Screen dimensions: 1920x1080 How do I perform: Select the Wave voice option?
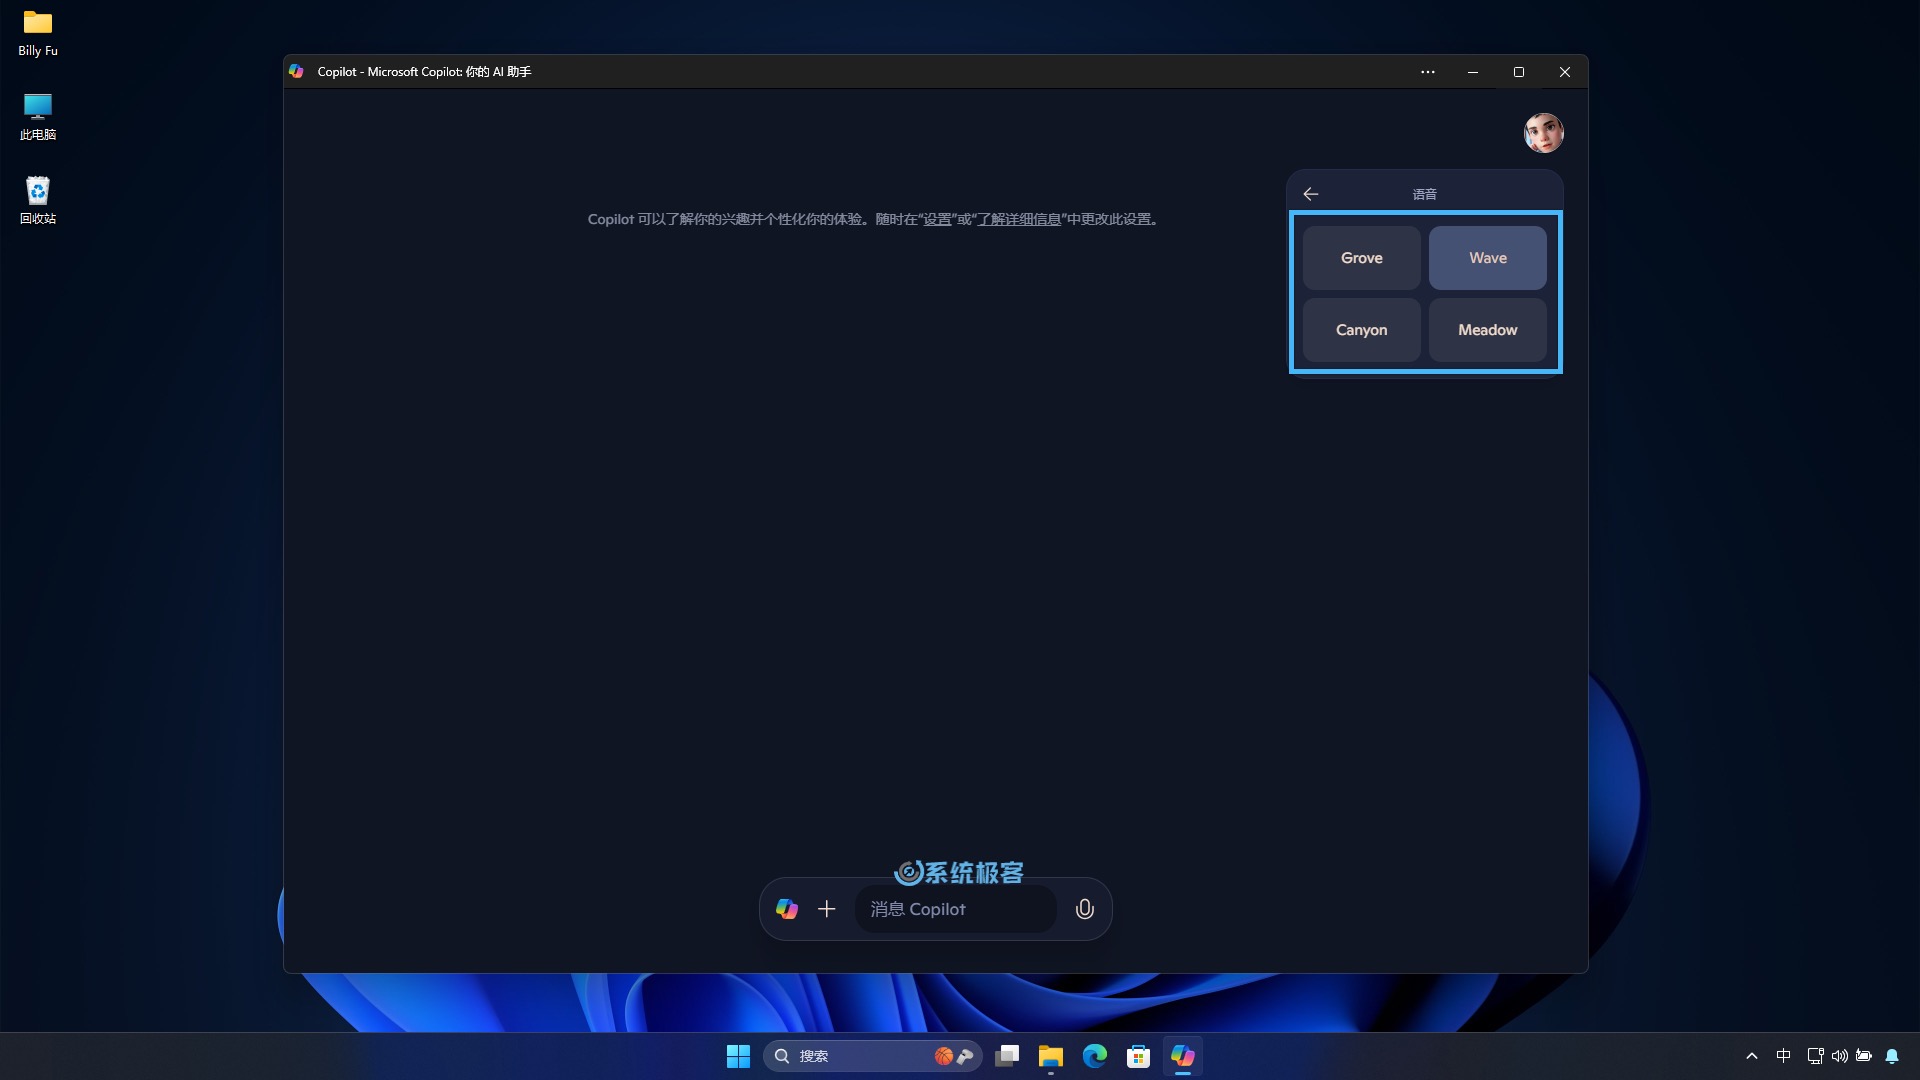[1487, 258]
